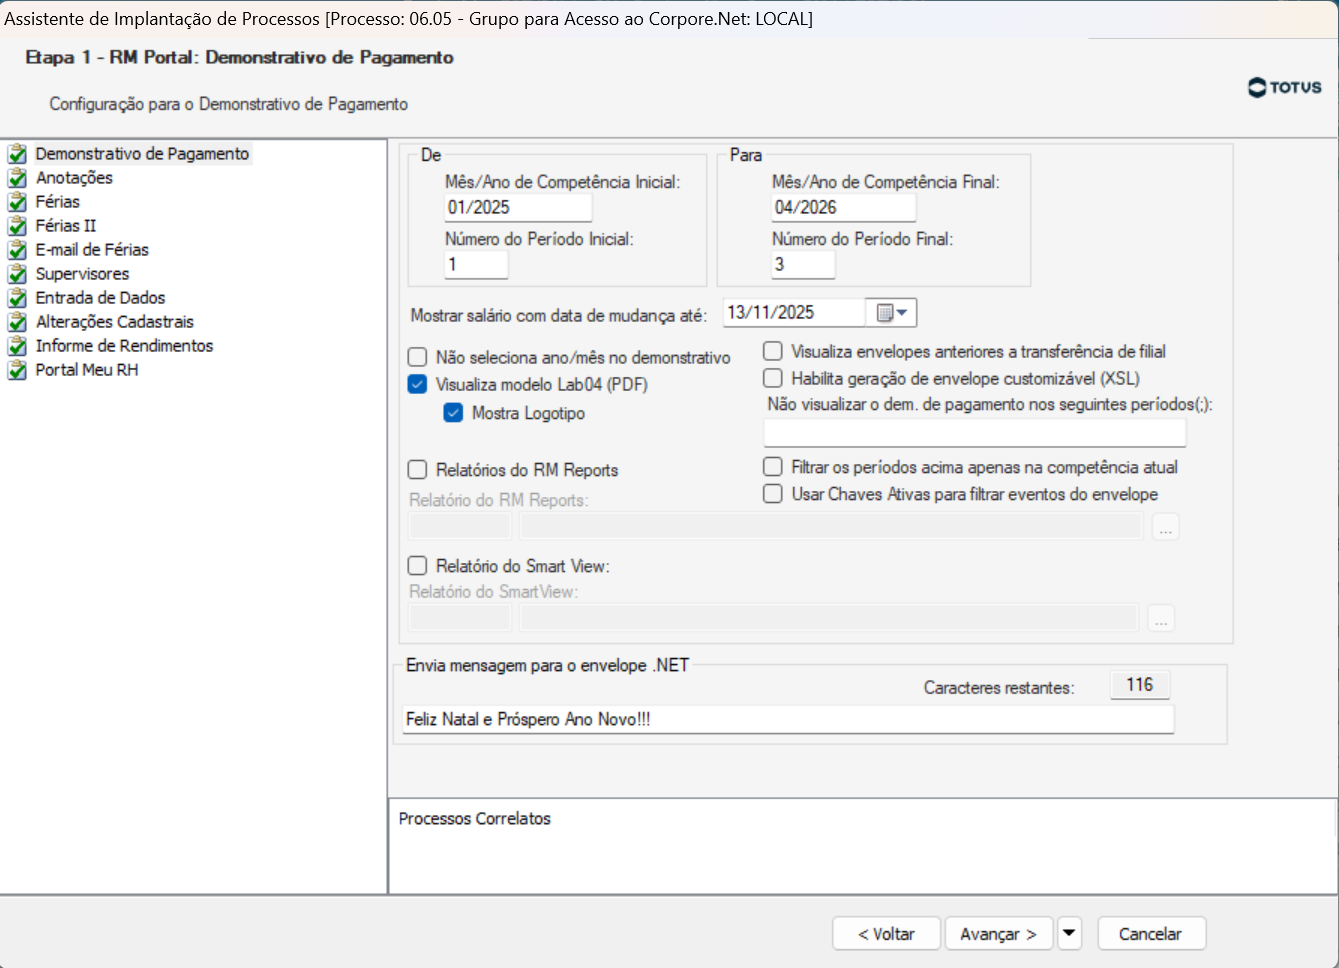Click the checklist icon beside Anotações
The height and width of the screenshot is (968, 1339).
click(x=17, y=178)
